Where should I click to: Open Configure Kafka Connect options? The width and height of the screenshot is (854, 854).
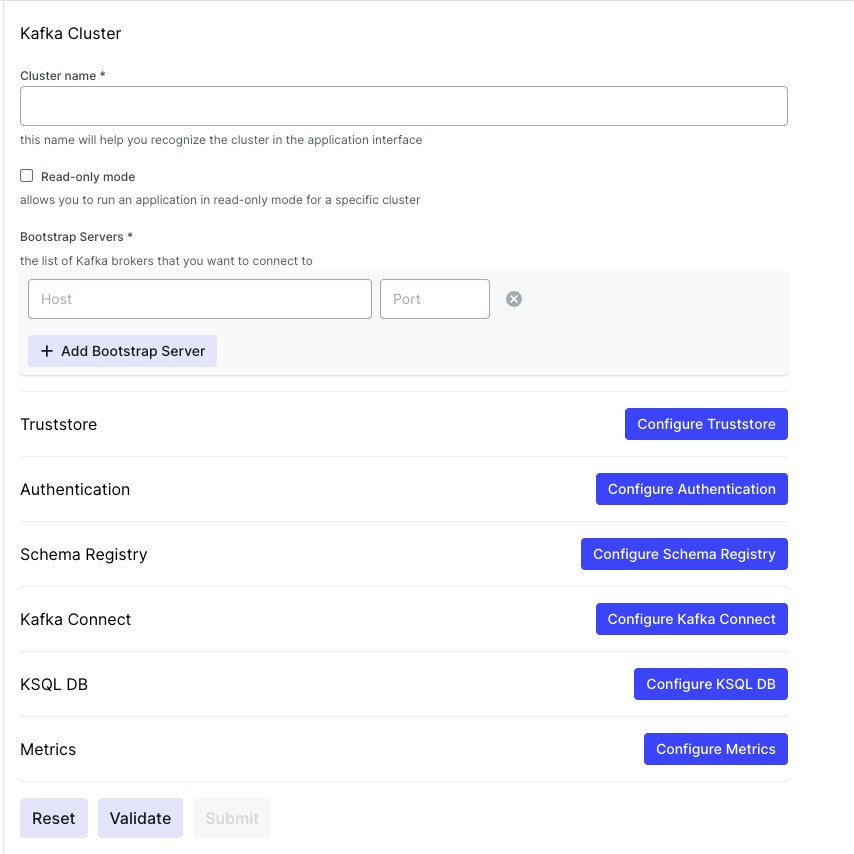(691, 619)
